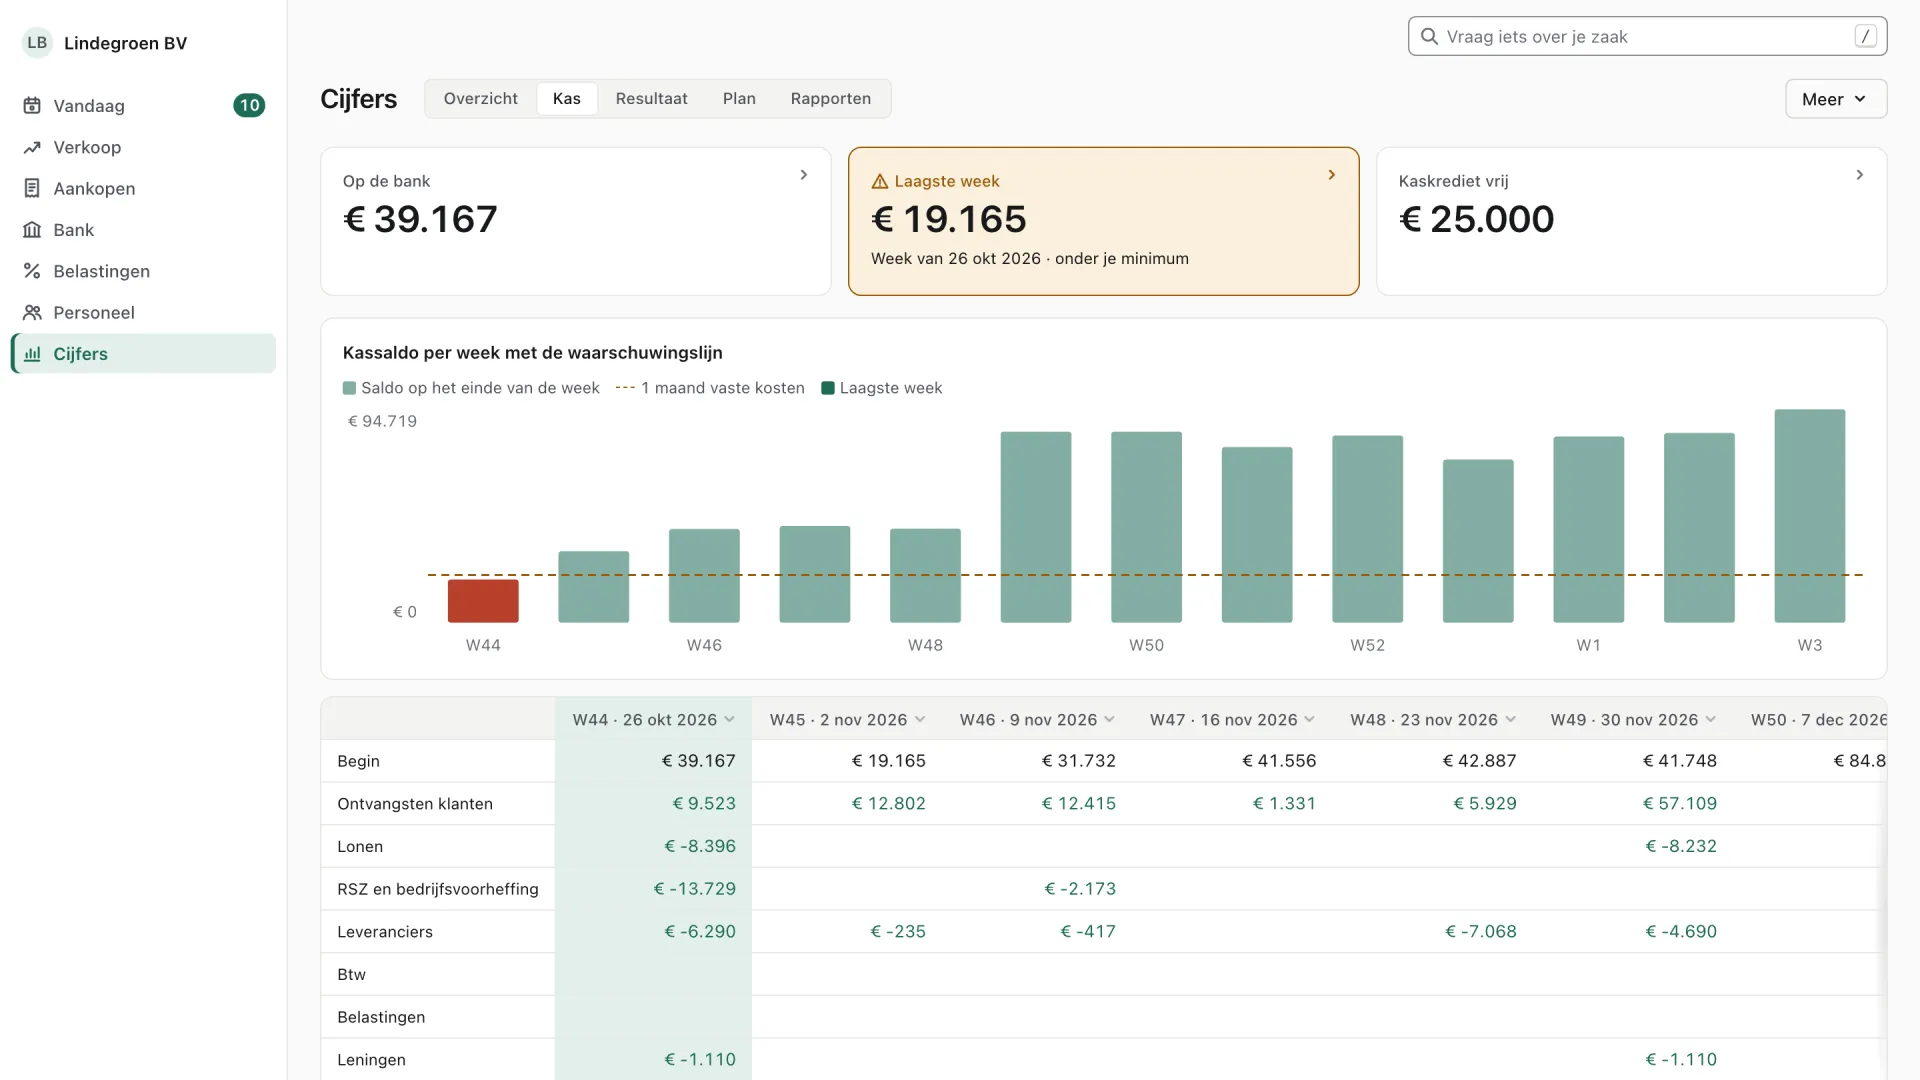Click the W3 bar in the chart
Screen dimensions: 1920x1080
(1809, 516)
